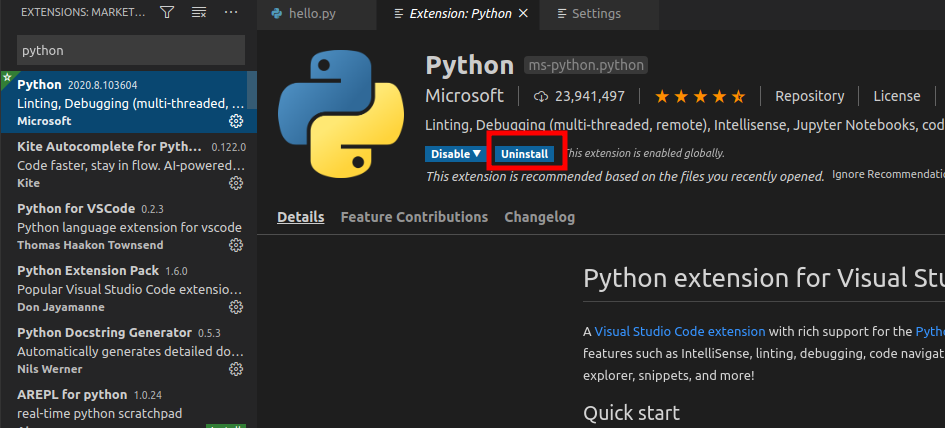Click Thomas Haakon Townsend publisher name
The height and width of the screenshot is (428, 945).
tap(90, 245)
